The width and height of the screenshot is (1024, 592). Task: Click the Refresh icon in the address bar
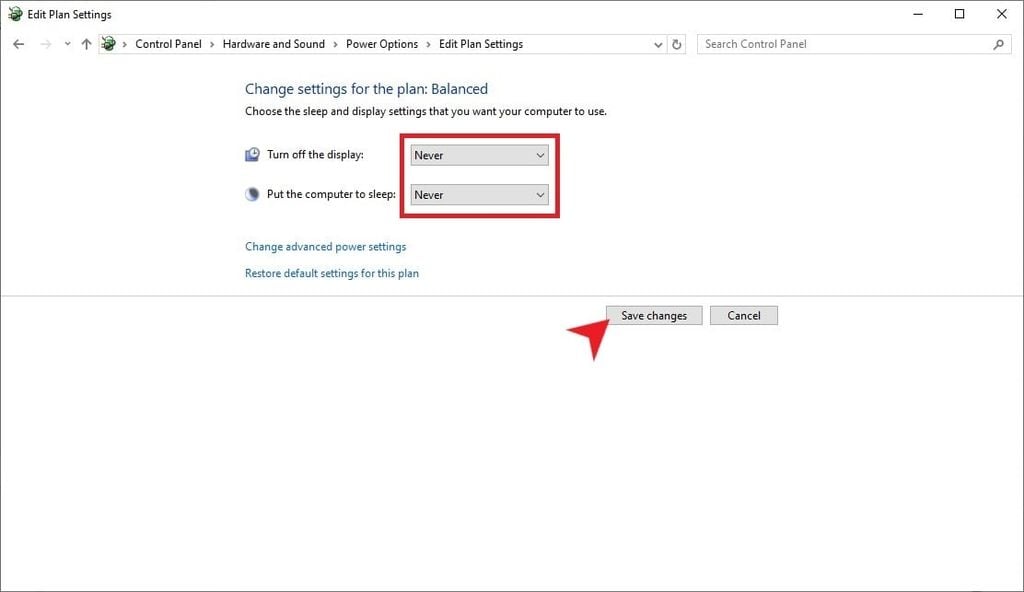(677, 43)
